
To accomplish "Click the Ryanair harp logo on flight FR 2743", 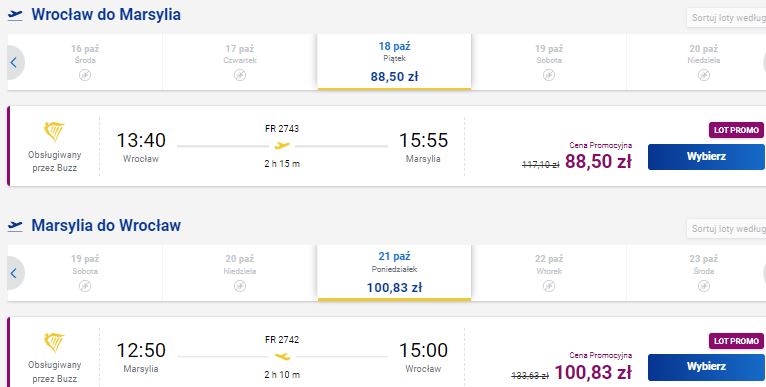I will click(x=54, y=132).
